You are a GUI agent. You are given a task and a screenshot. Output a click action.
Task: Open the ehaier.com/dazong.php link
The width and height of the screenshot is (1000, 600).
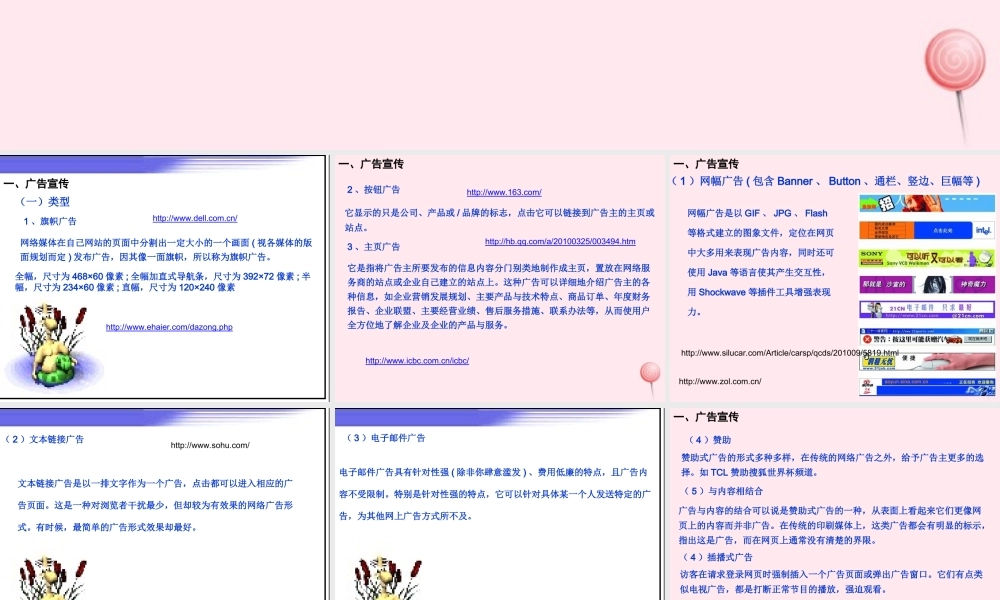[169, 327]
